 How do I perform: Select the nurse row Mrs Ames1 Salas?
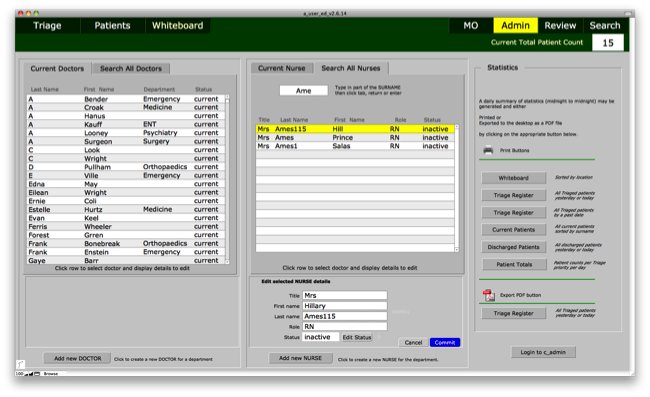click(x=355, y=146)
